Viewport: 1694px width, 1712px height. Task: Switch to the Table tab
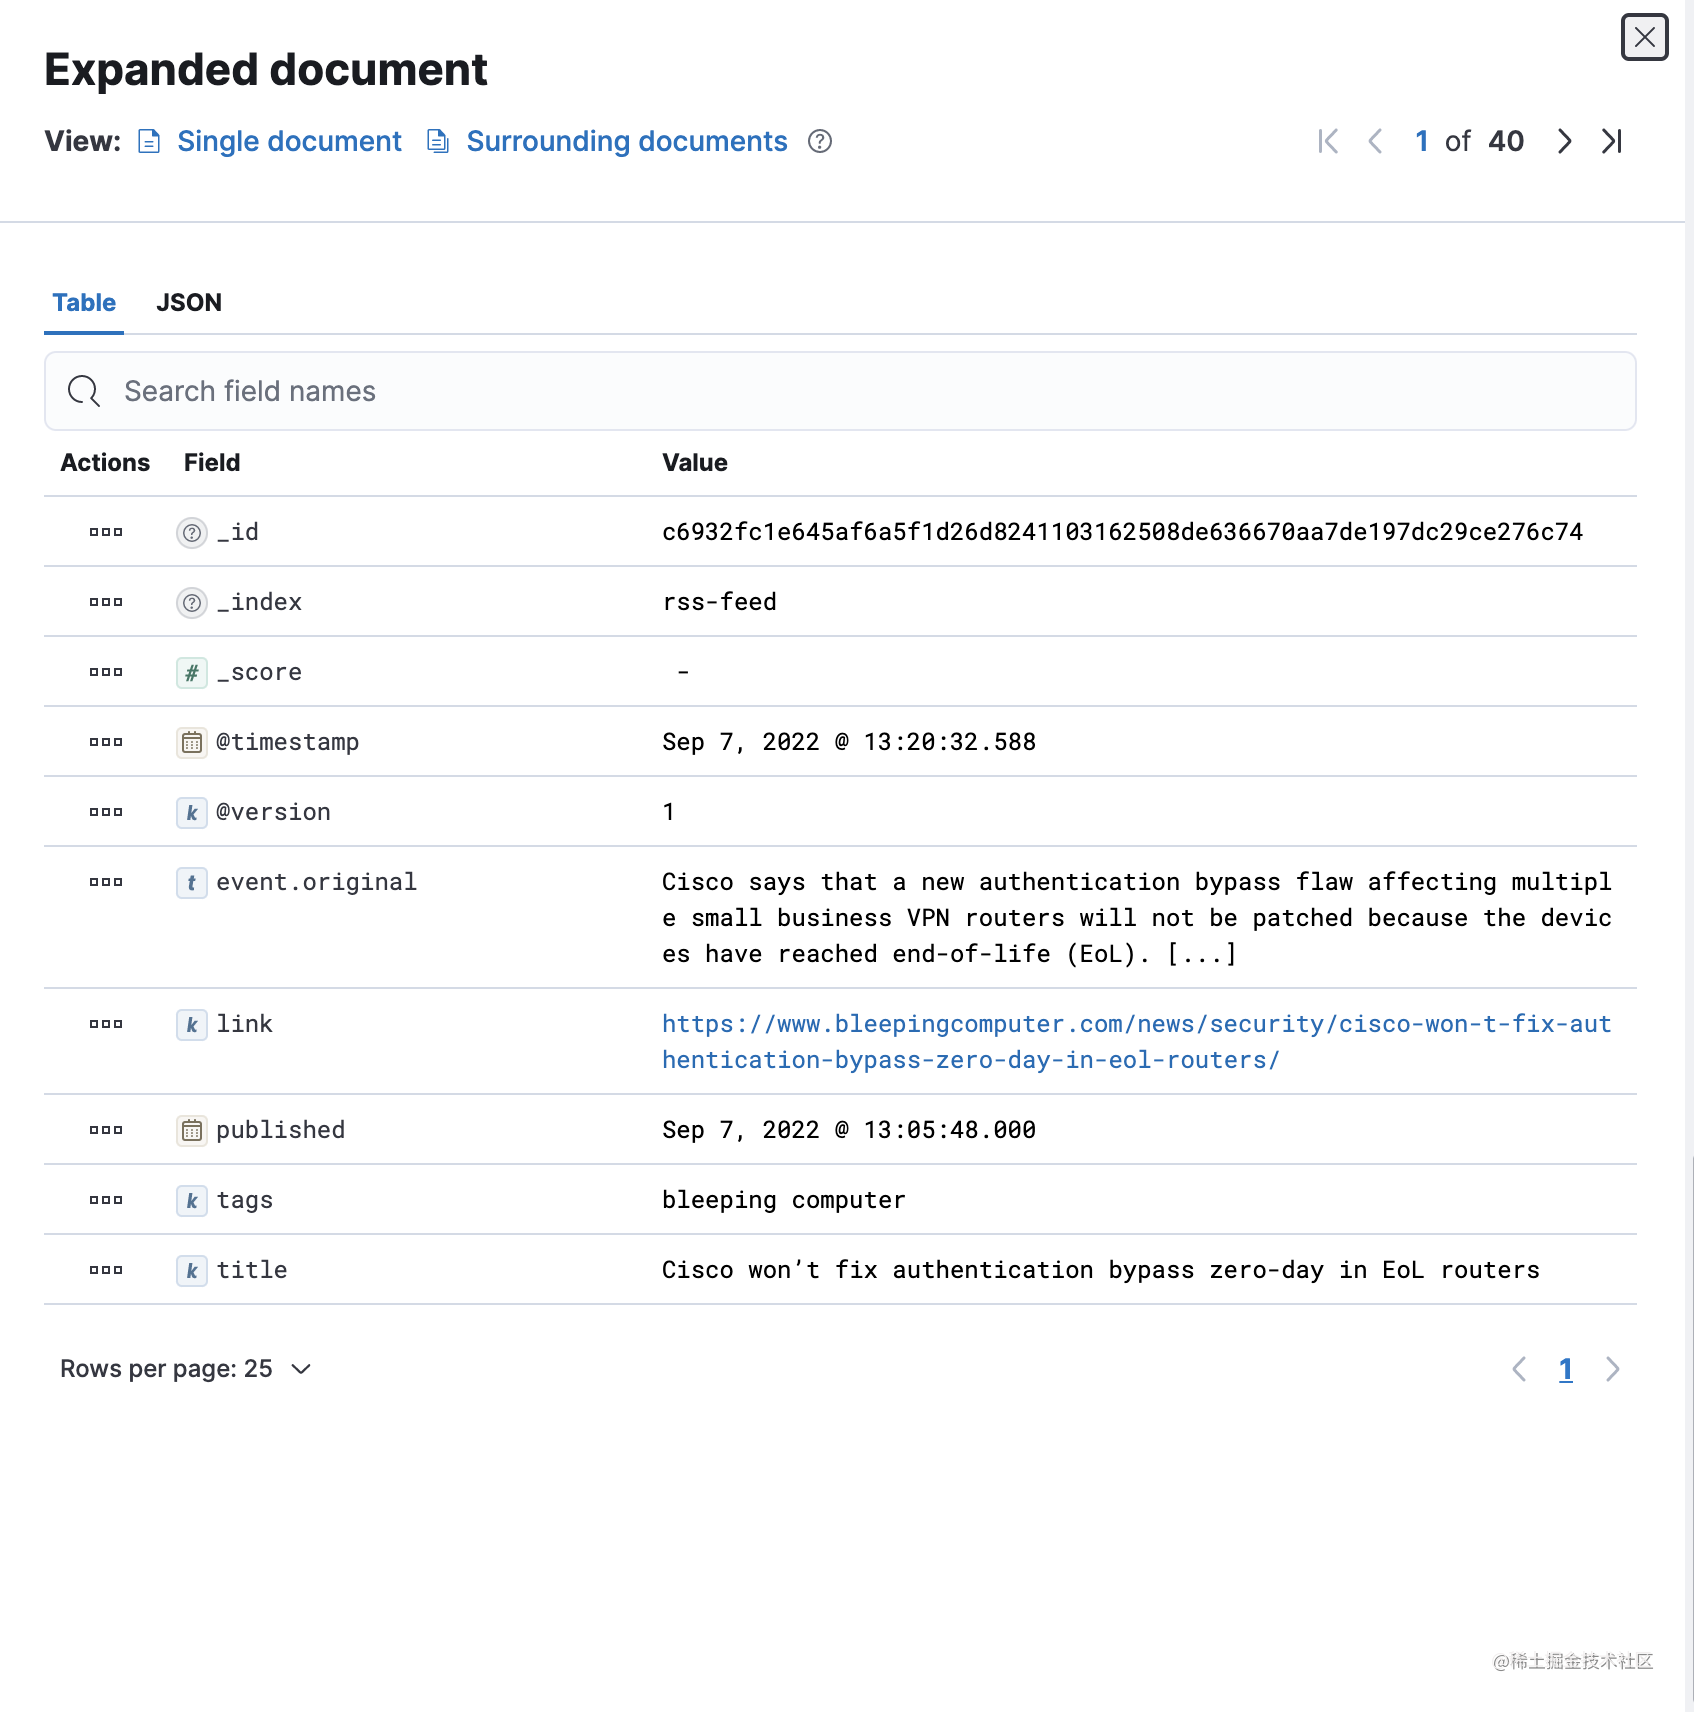(84, 303)
